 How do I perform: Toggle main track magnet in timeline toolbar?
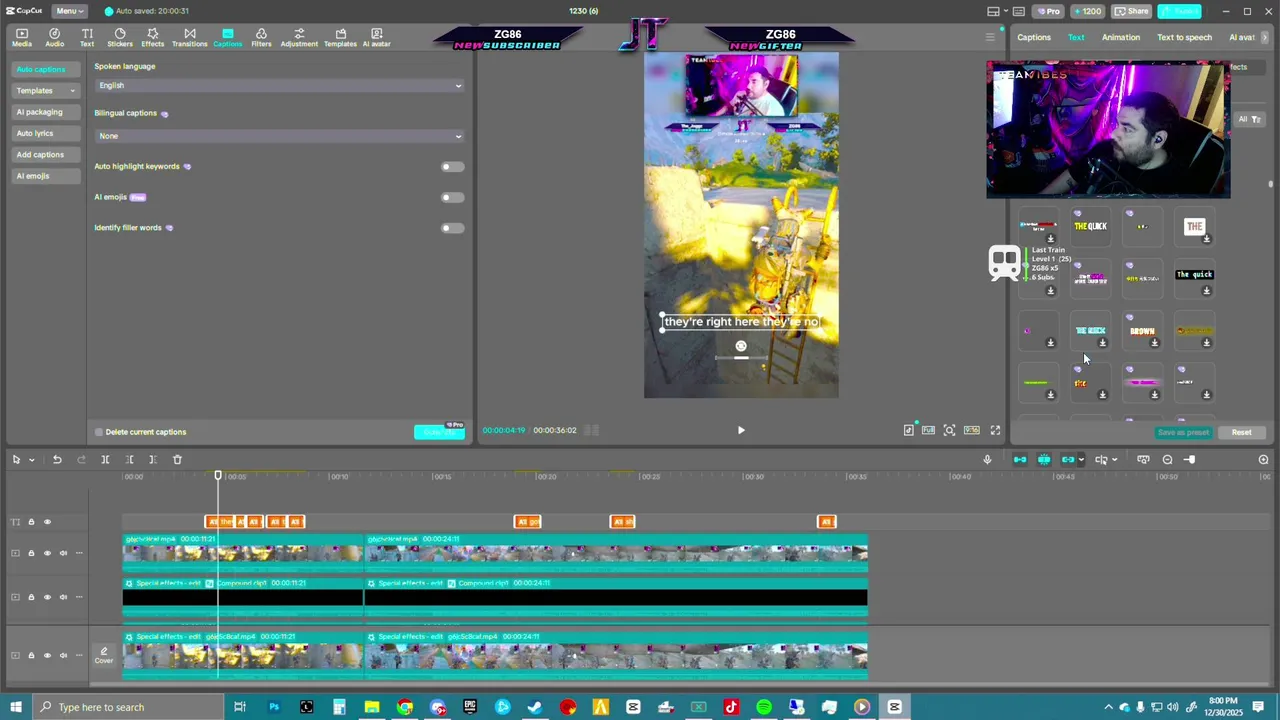tap(1020, 459)
